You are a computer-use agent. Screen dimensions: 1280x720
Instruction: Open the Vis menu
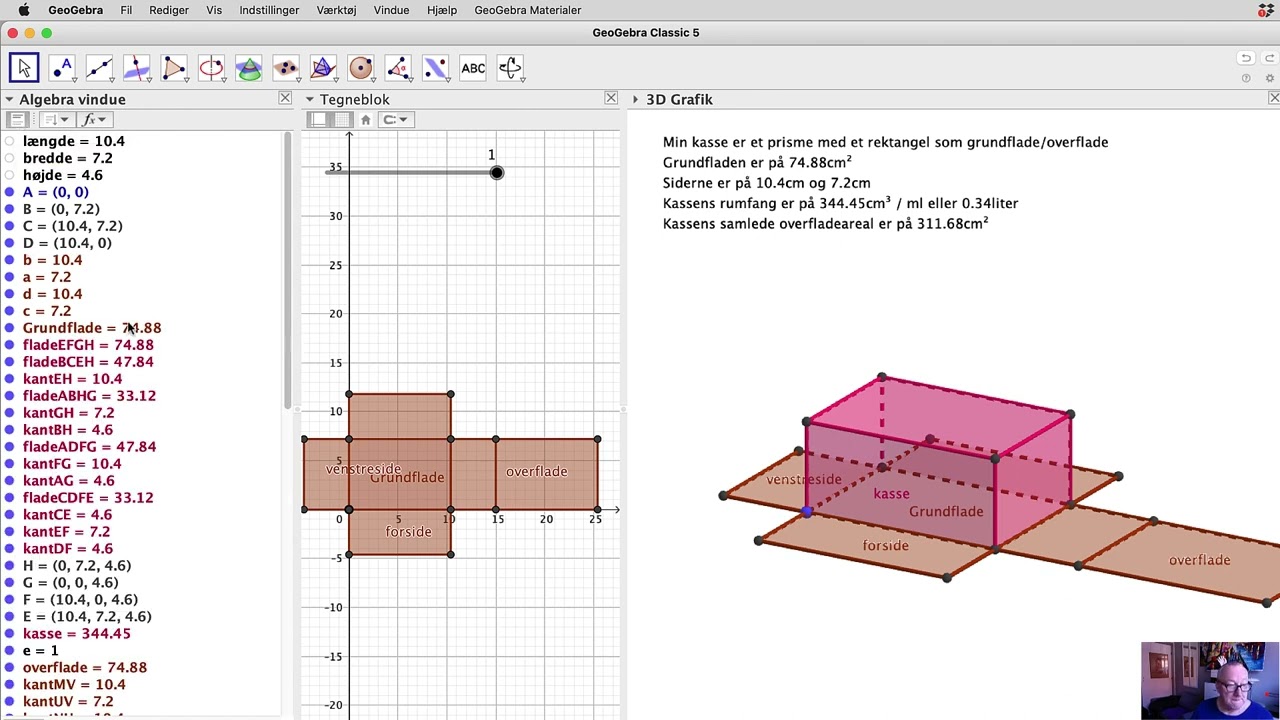tap(214, 10)
